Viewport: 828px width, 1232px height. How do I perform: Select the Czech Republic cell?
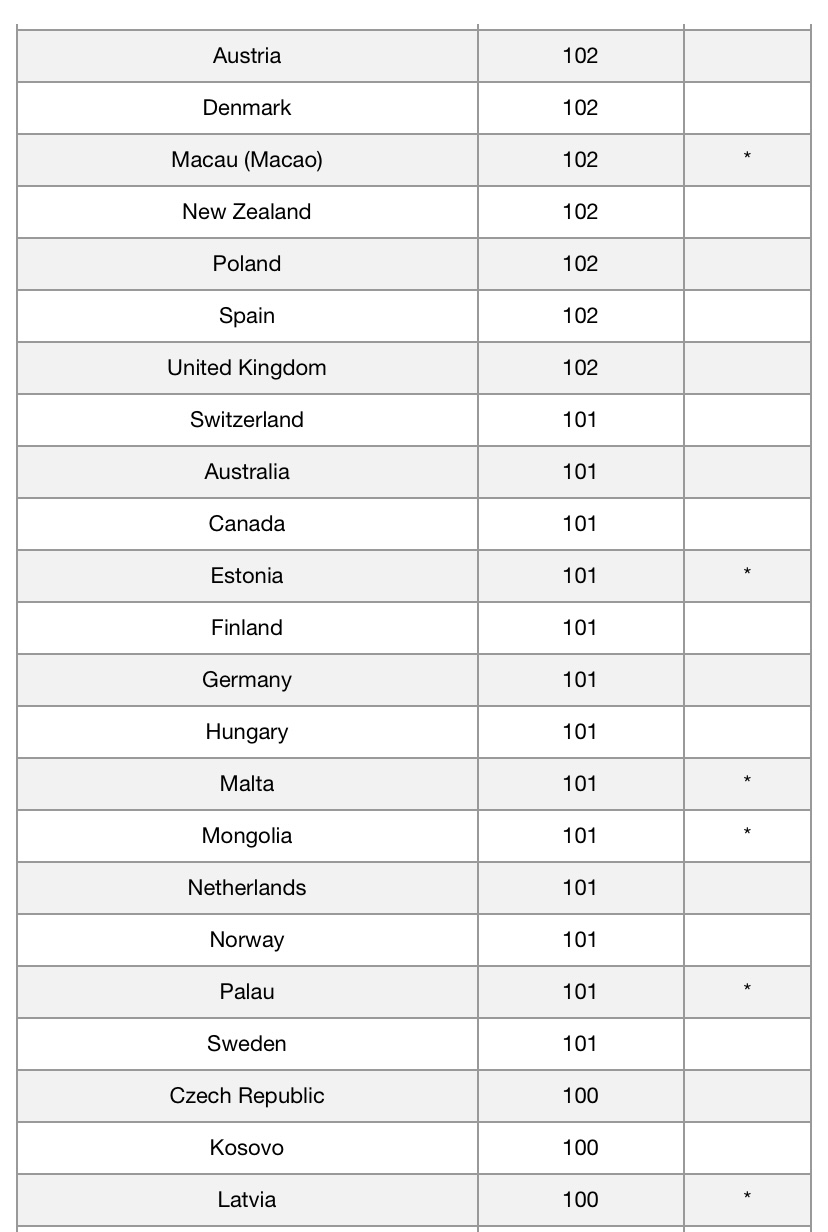coord(247,1096)
